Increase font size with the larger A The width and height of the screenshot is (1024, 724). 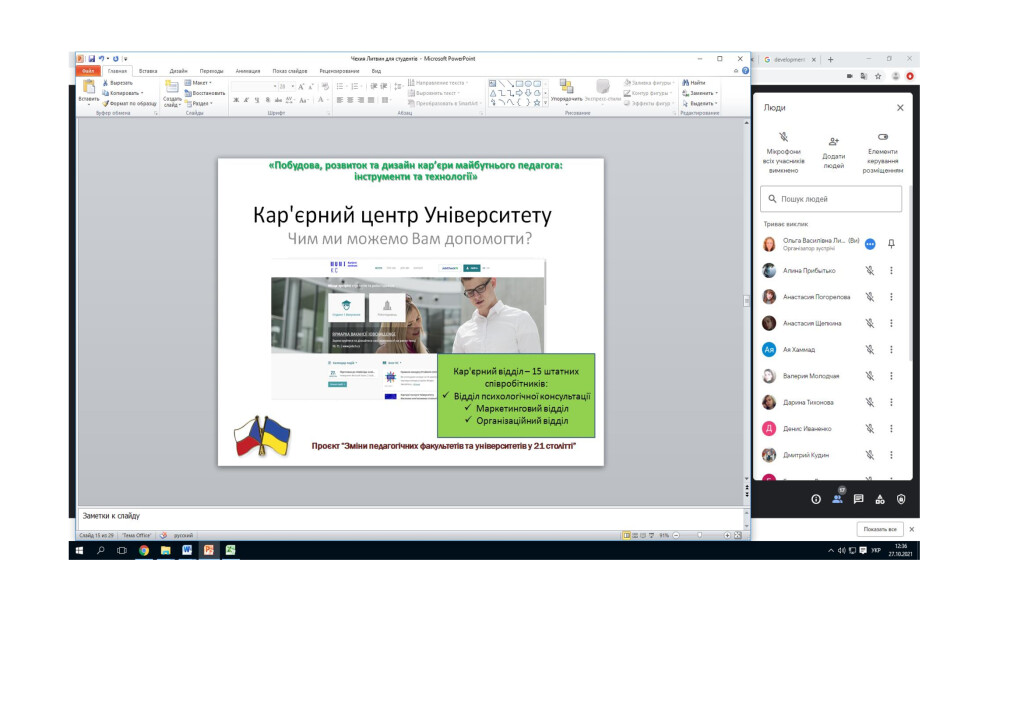point(301,86)
